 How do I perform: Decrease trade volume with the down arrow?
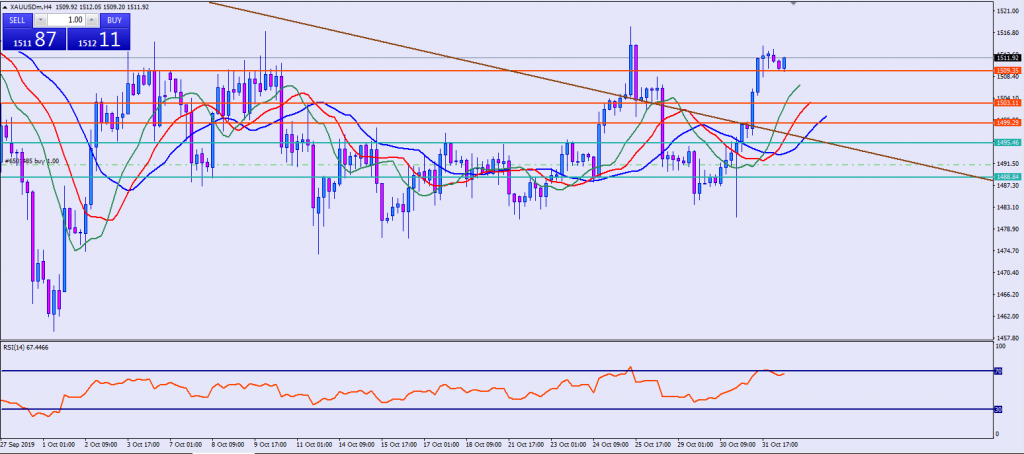pos(40,19)
